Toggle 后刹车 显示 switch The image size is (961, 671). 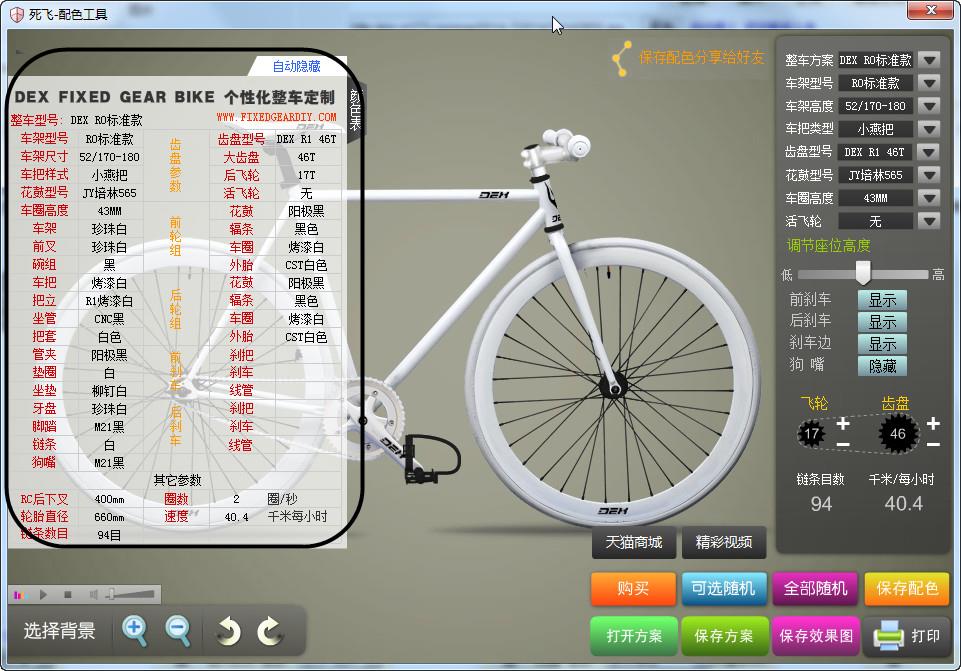point(883,322)
